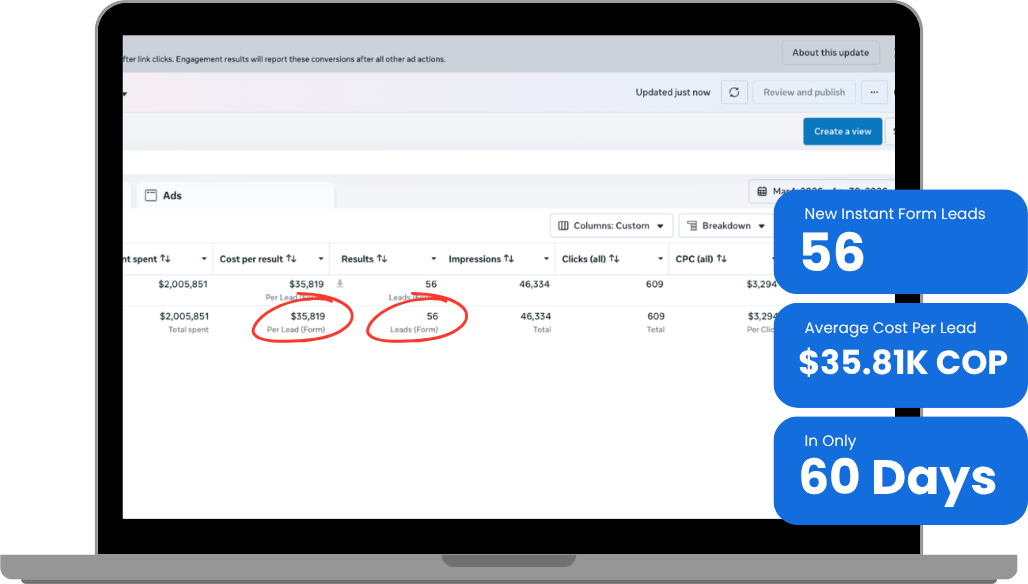This screenshot has height=584, width=1028.
Task: Open the Columns: Custom dropdown
Action: click(611, 225)
